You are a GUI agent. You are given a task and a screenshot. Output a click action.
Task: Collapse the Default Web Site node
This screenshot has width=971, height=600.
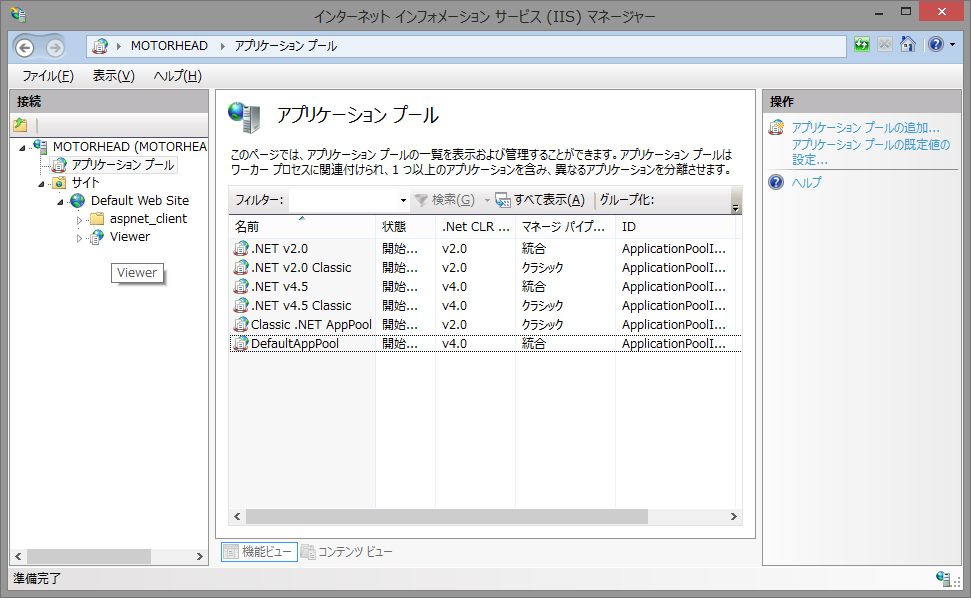coord(61,202)
